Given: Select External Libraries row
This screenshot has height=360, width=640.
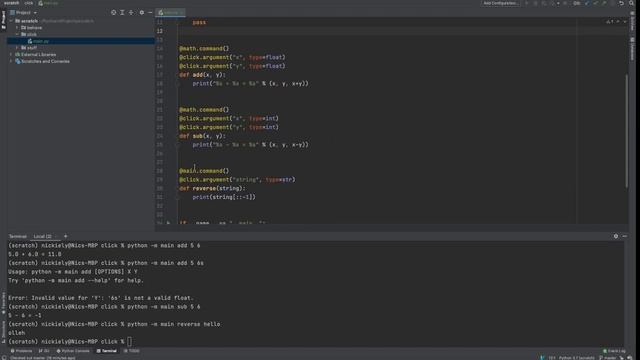Looking at the screenshot, I should pyautogui.click(x=81, y=54).
